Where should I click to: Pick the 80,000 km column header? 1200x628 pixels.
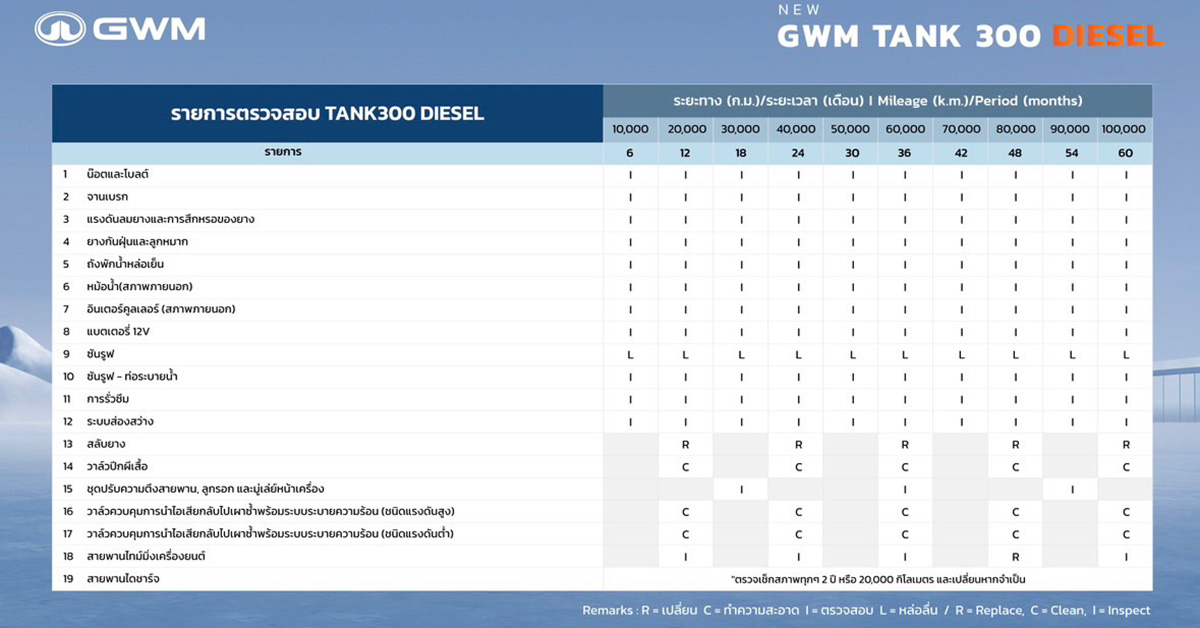tap(1015, 129)
